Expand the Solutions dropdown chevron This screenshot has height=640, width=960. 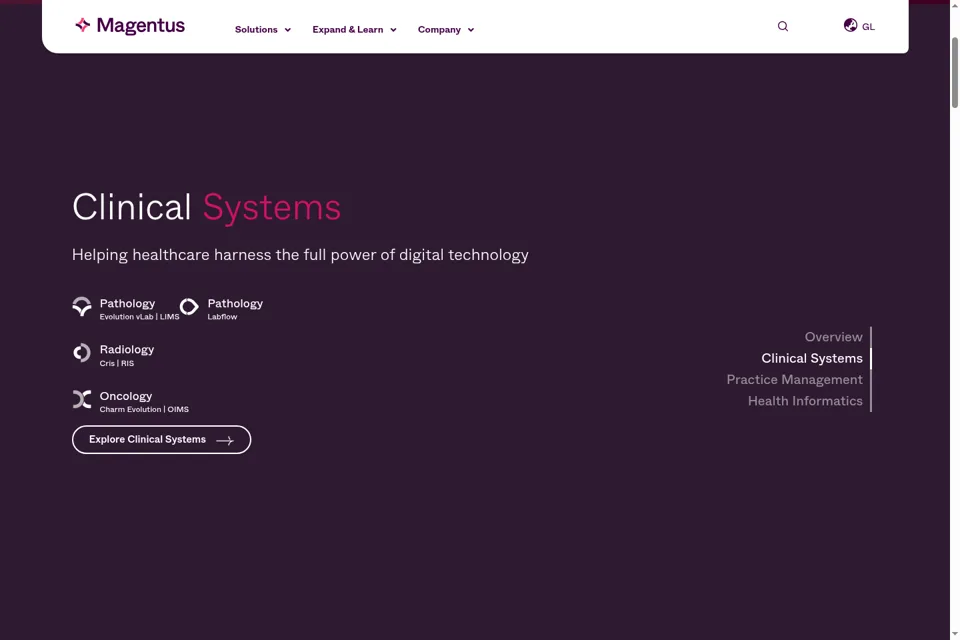(288, 30)
